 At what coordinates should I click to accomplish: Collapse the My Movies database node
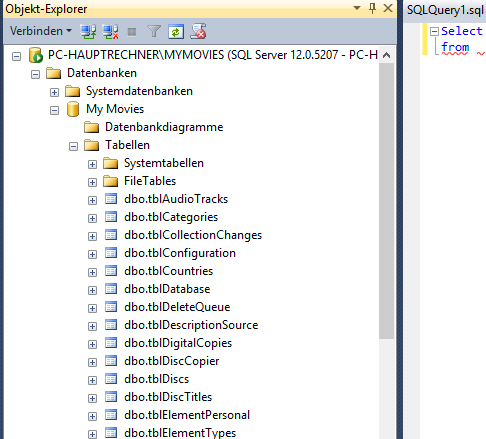pos(54,110)
